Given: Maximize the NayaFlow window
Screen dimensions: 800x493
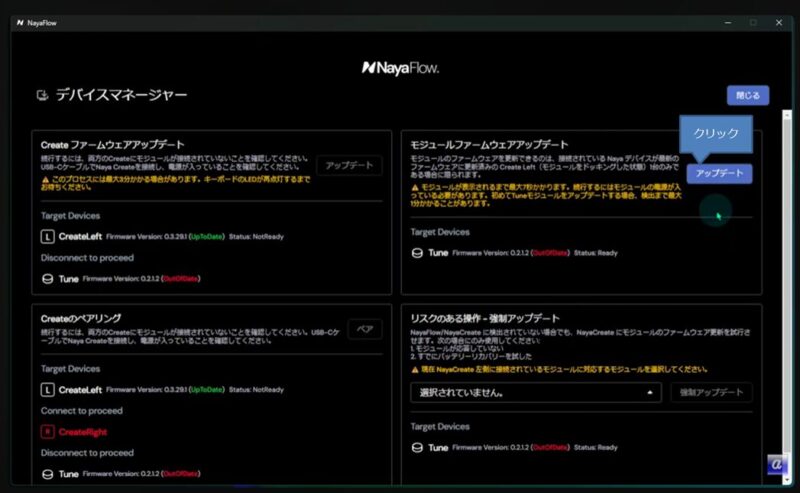Looking at the screenshot, I should click(x=753, y=22).
